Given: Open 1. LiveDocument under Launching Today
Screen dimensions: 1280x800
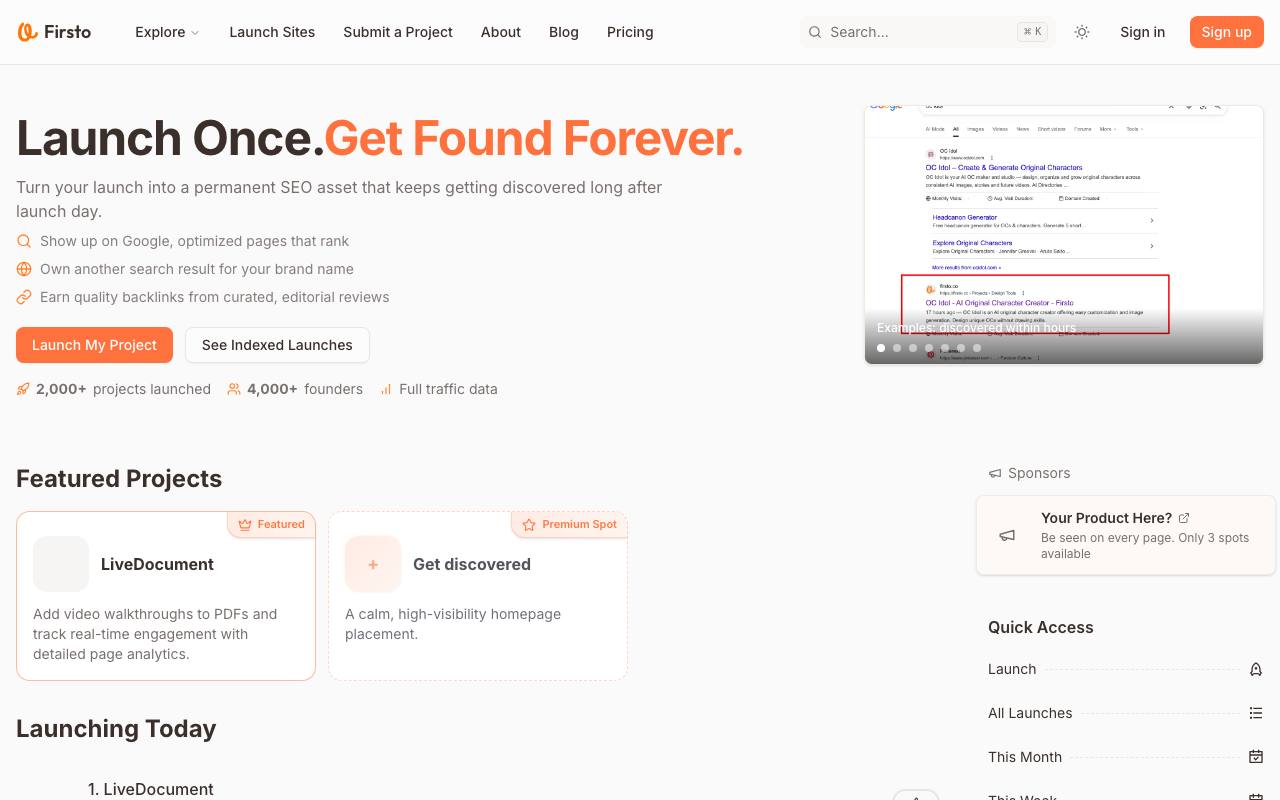Looking at the screenshot, I should click(151, 789).
